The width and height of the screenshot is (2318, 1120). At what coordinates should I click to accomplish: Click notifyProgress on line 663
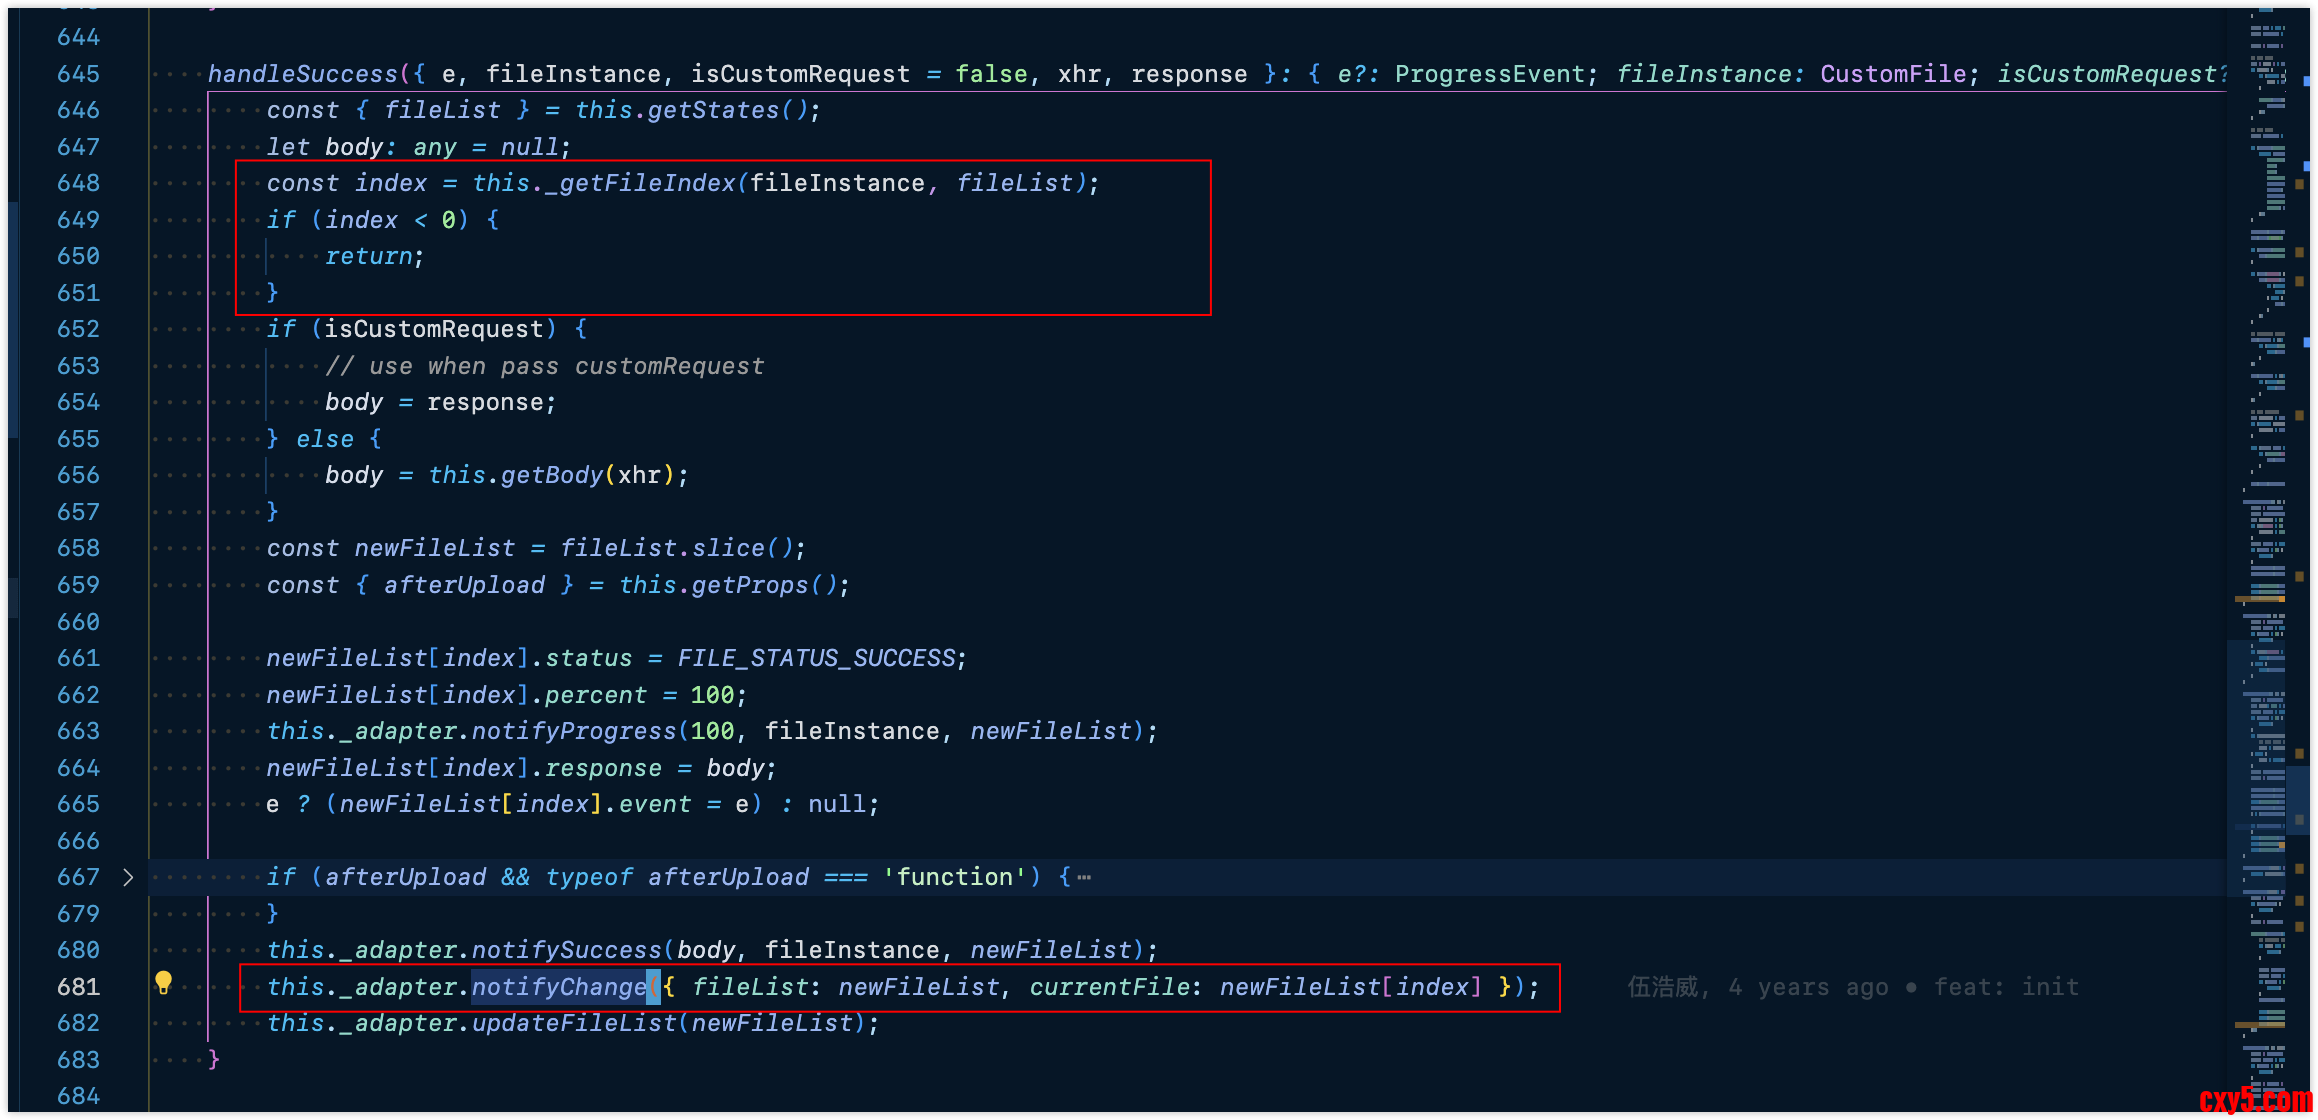tap(574, 731)
